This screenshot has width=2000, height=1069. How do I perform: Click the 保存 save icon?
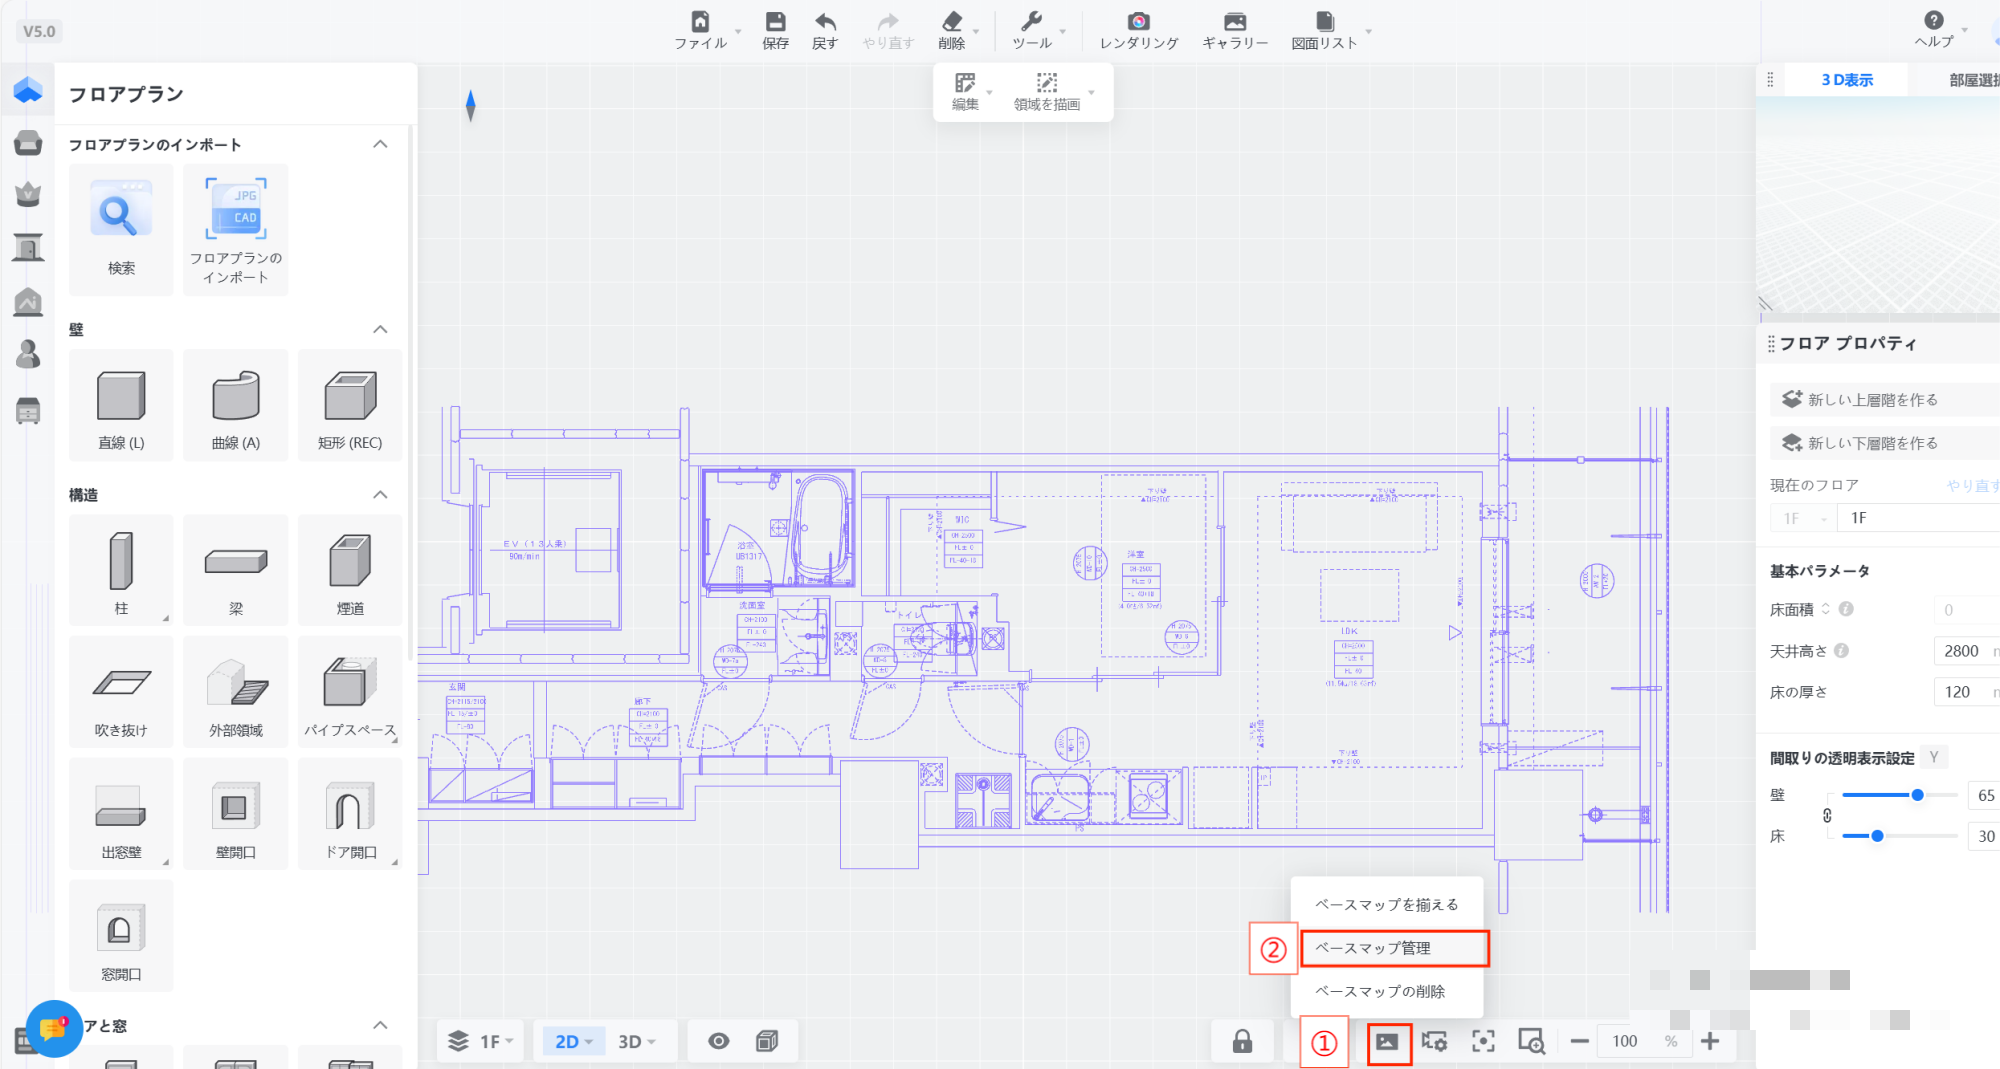pyautogui.click(x=775, y=22)
